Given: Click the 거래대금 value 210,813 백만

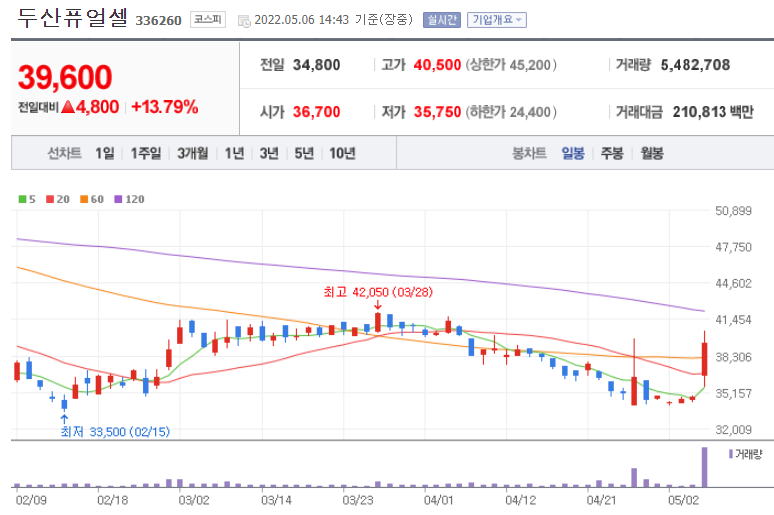Looking at the screenshot, I should click(713, 112).
